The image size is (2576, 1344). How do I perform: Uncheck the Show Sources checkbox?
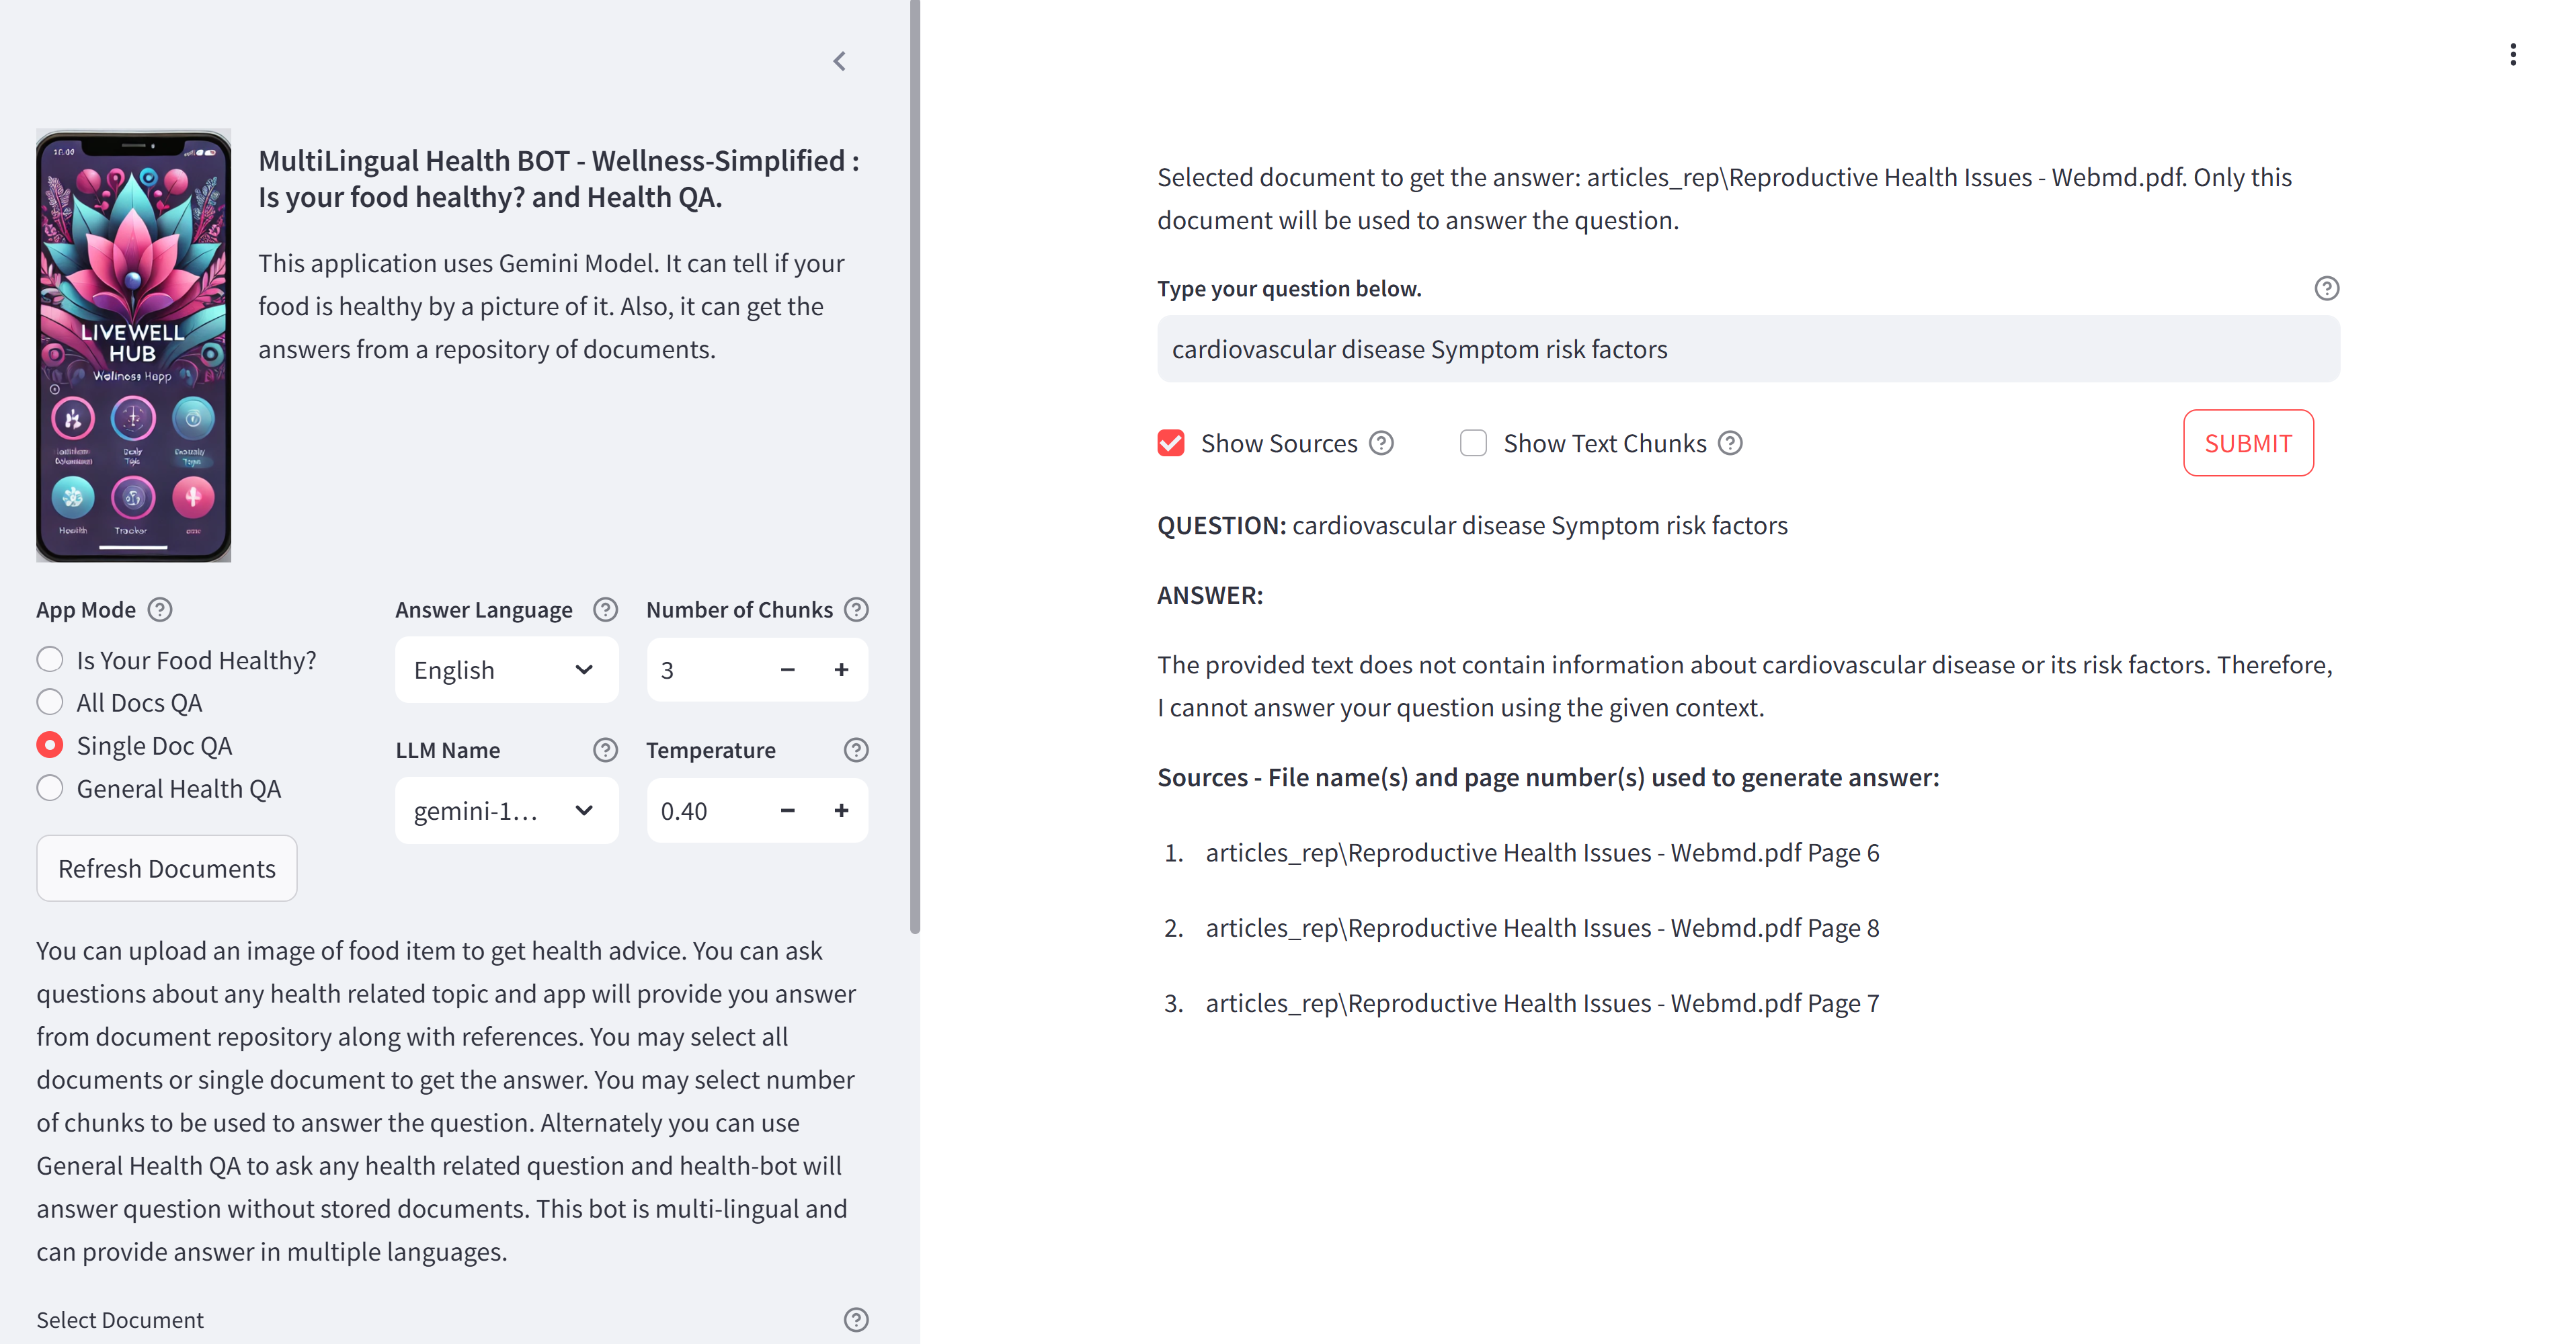1171,443
